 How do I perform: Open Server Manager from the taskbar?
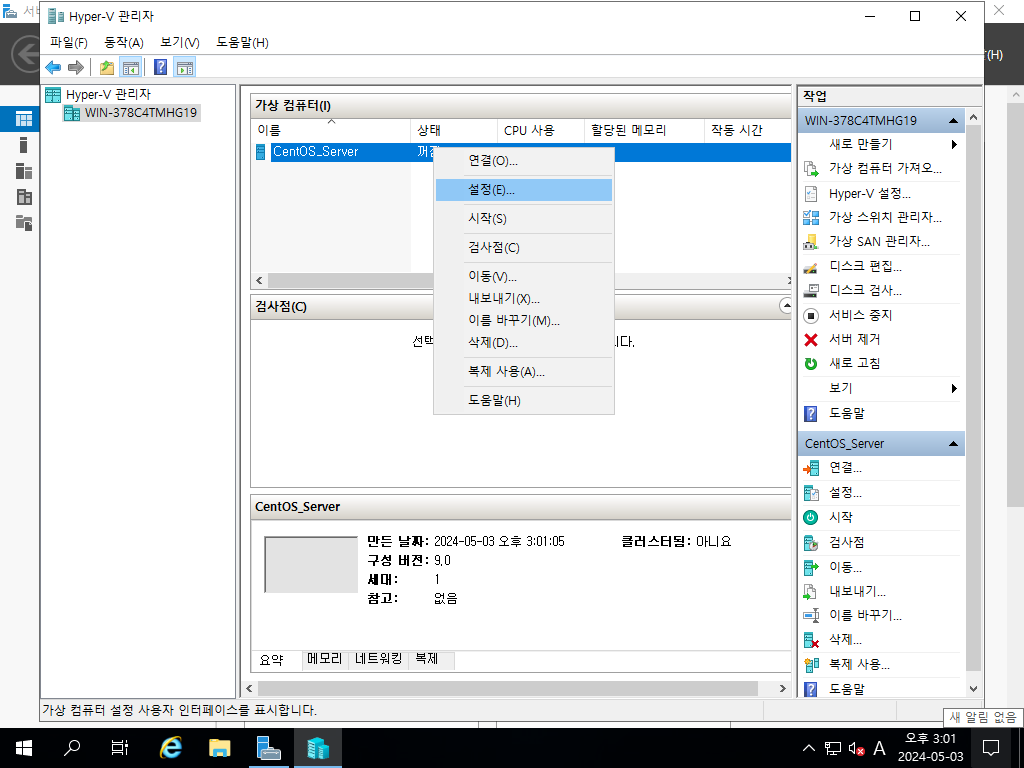[268, 748]
